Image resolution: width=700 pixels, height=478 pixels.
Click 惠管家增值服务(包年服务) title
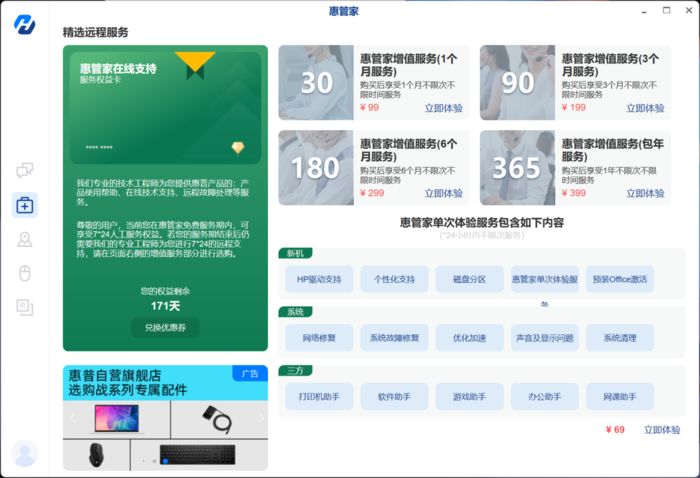612,150
